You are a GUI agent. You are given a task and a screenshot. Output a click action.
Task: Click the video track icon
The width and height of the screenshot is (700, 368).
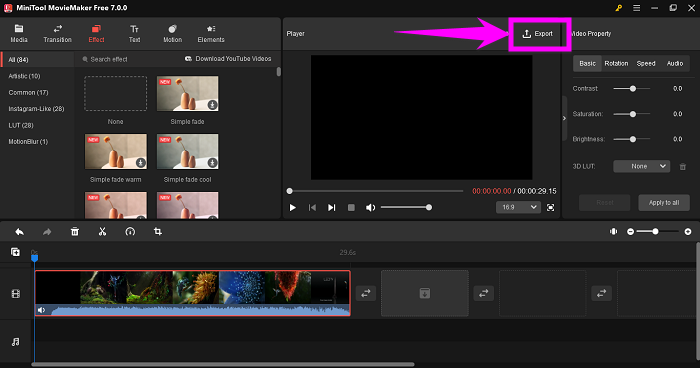point(16,294)
